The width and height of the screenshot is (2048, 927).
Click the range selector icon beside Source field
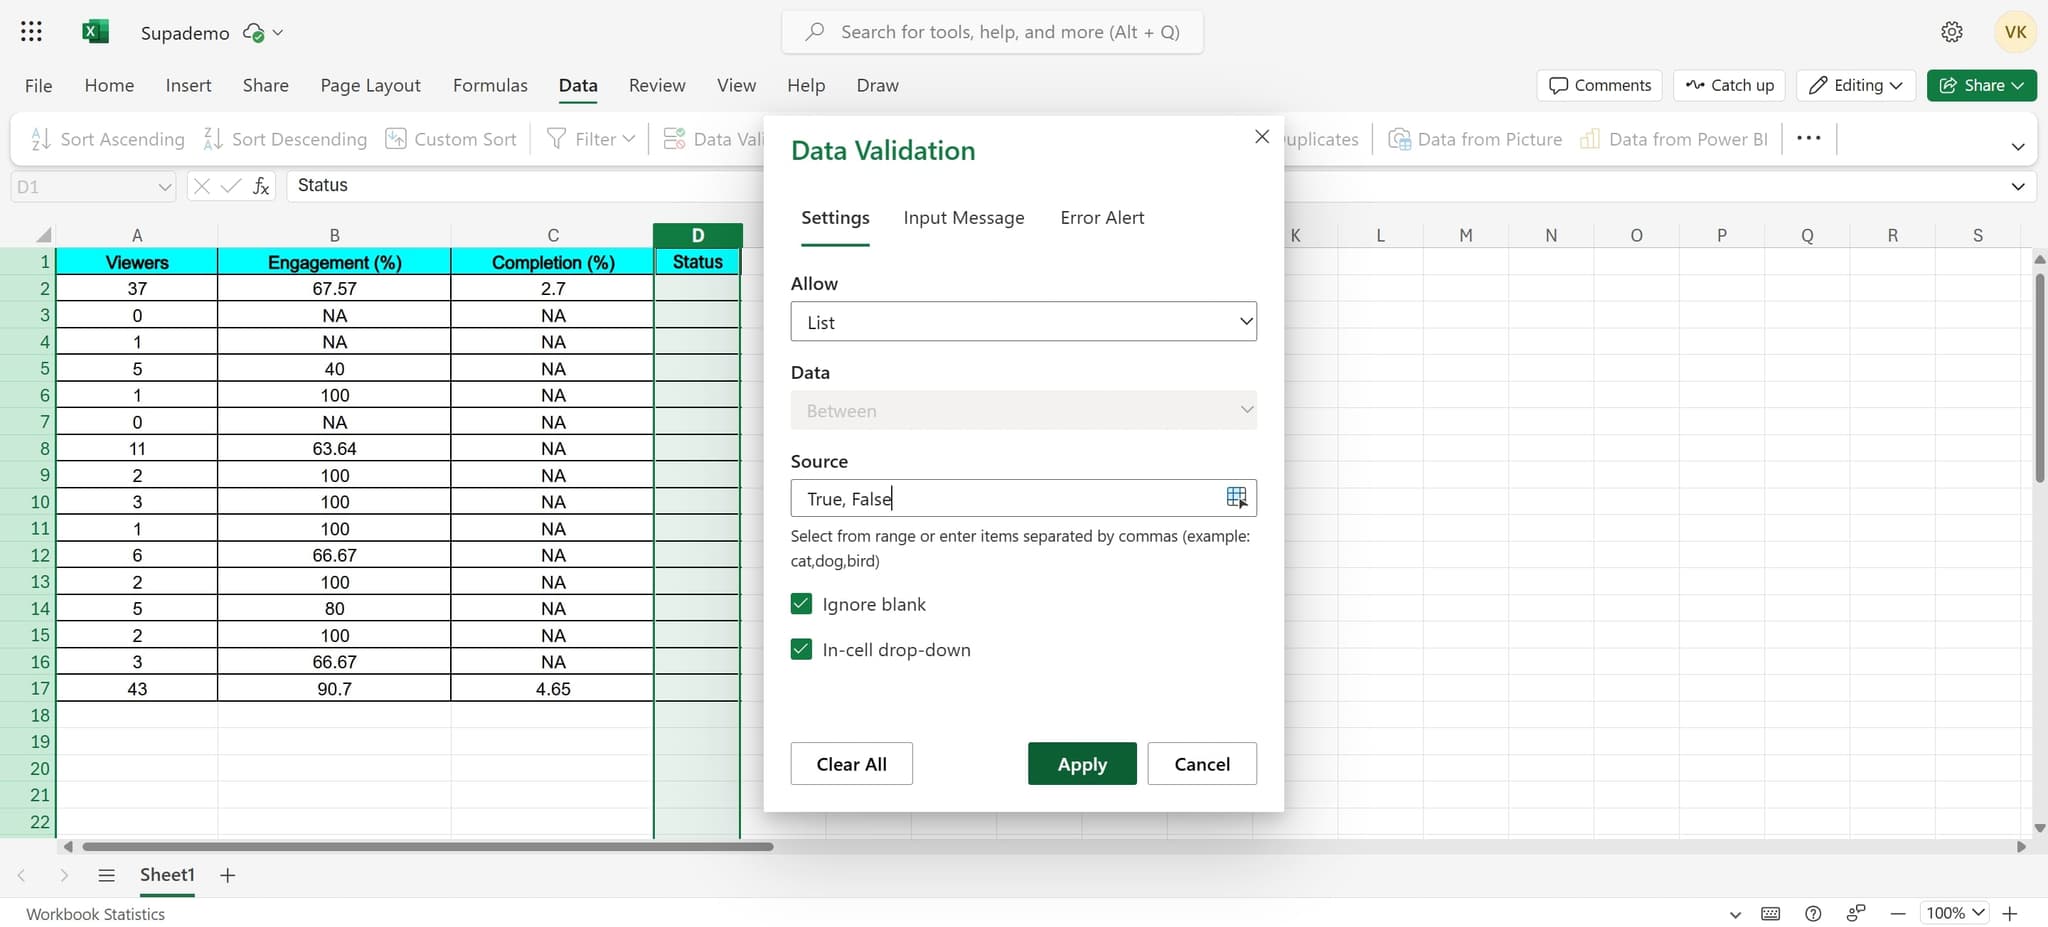tap(1235, 497)
